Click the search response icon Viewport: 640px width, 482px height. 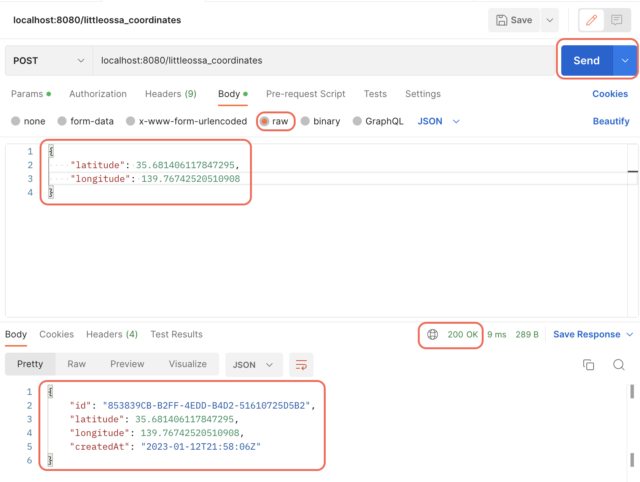tap(619, 364)
